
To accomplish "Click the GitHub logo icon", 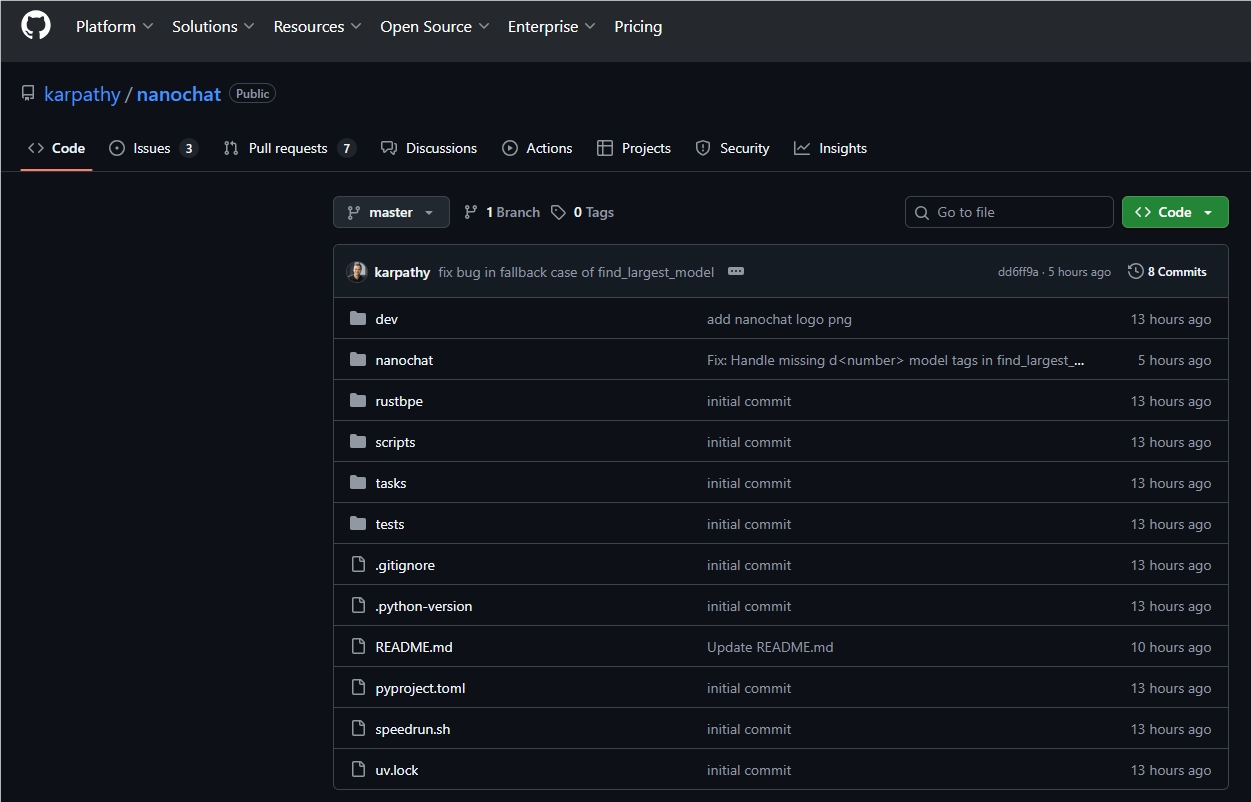I will coord(36,27).
